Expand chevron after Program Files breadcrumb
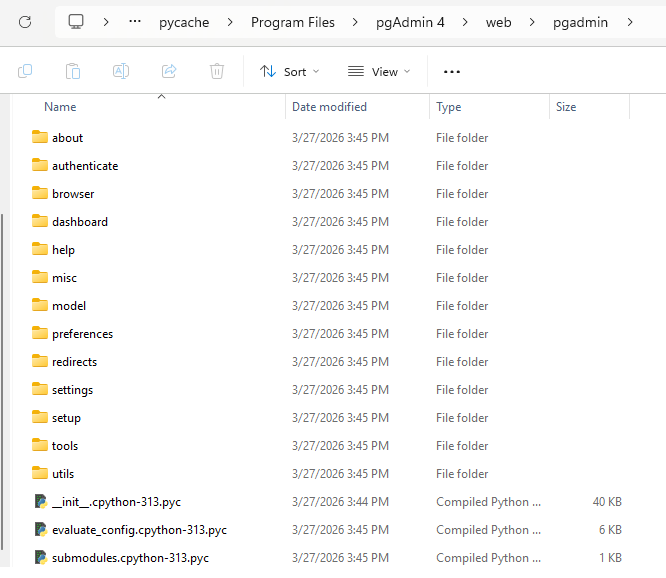This screenshot has height=578, width=666. click(x=355, y=22)
